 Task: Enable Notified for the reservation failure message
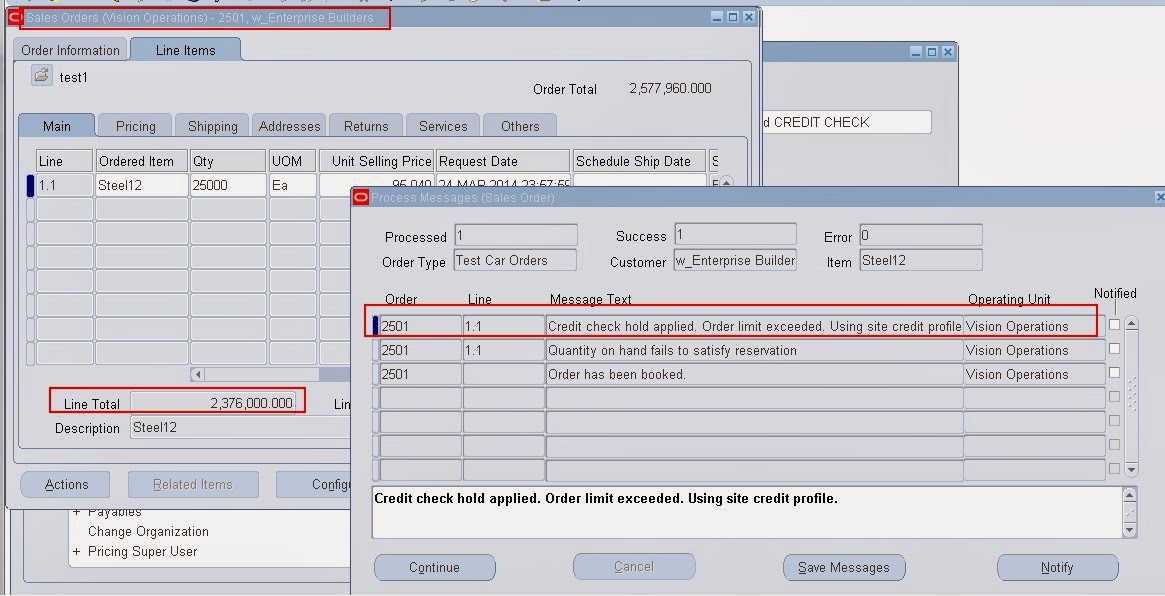click(x=1114, y=349)
